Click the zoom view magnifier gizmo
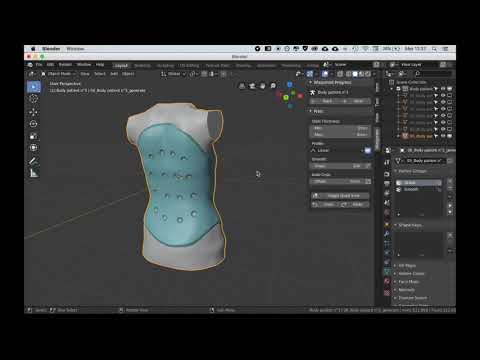This screenshot has height=360, width=480. pyautogui.click(x=273, y=86)
